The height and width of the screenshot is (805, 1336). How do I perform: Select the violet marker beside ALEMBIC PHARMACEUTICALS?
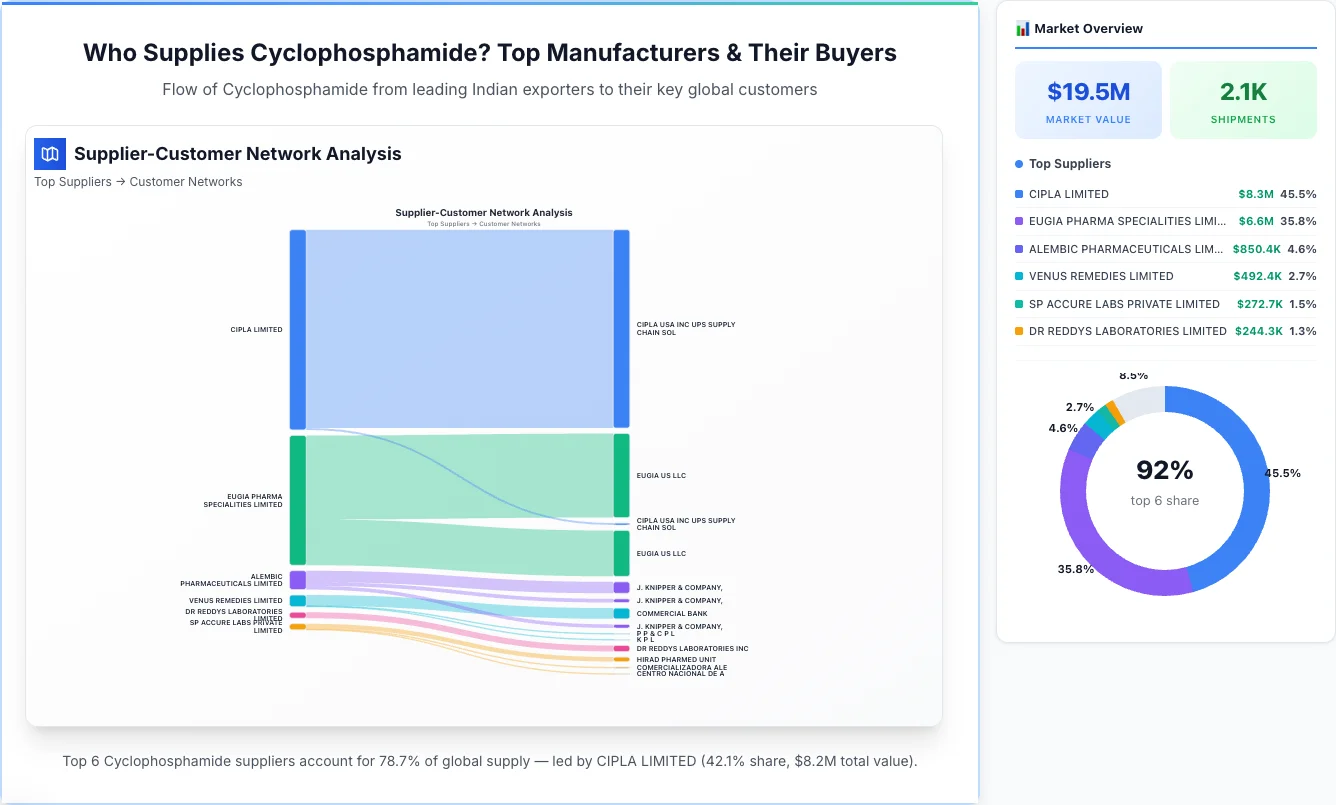pos(1017,249)
